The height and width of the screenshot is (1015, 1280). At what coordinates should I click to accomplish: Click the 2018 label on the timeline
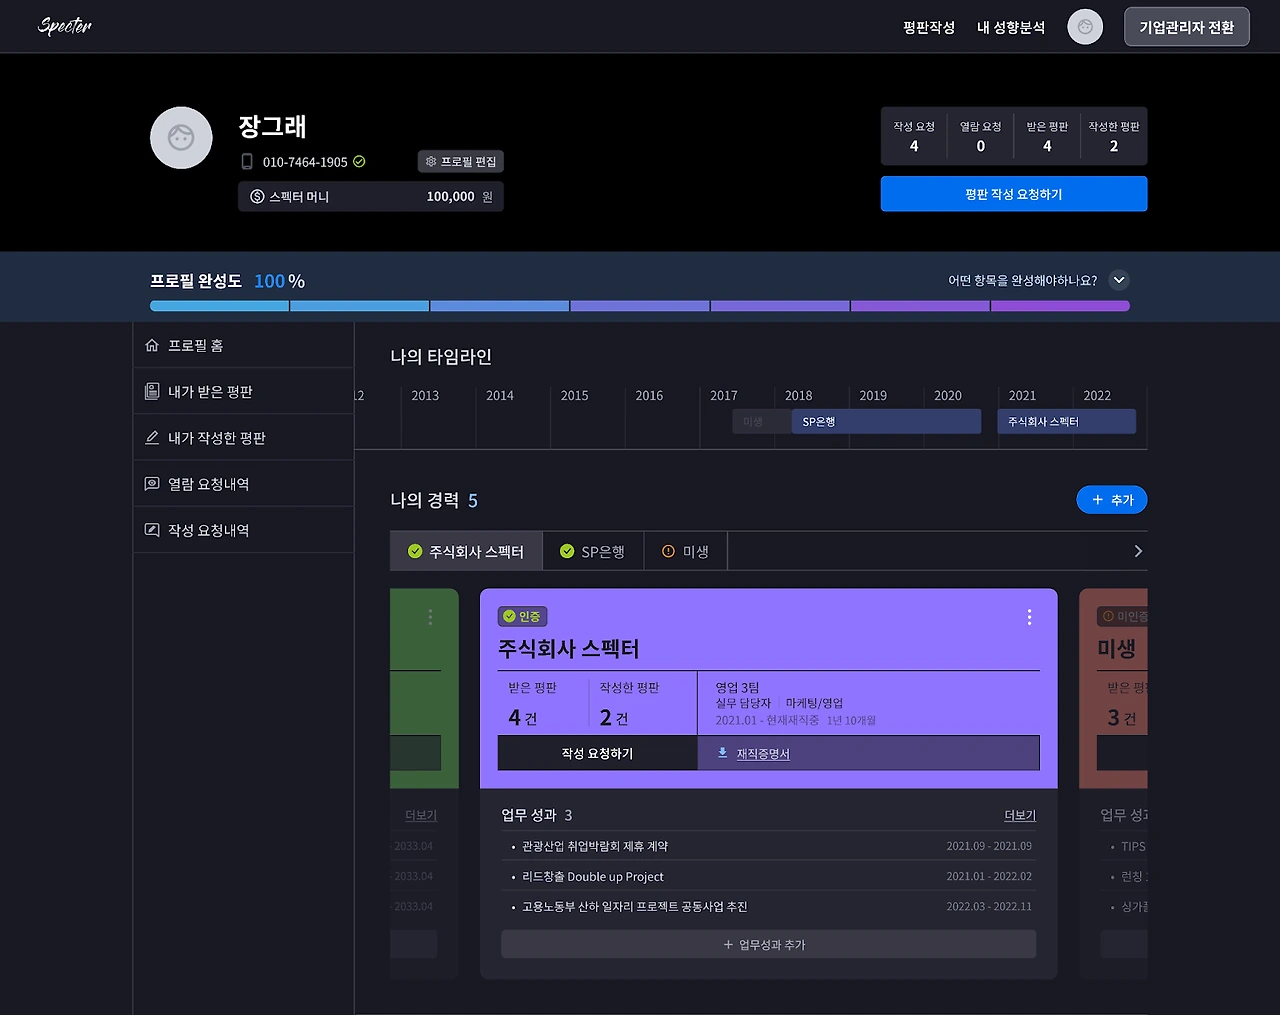click(799, 396)
